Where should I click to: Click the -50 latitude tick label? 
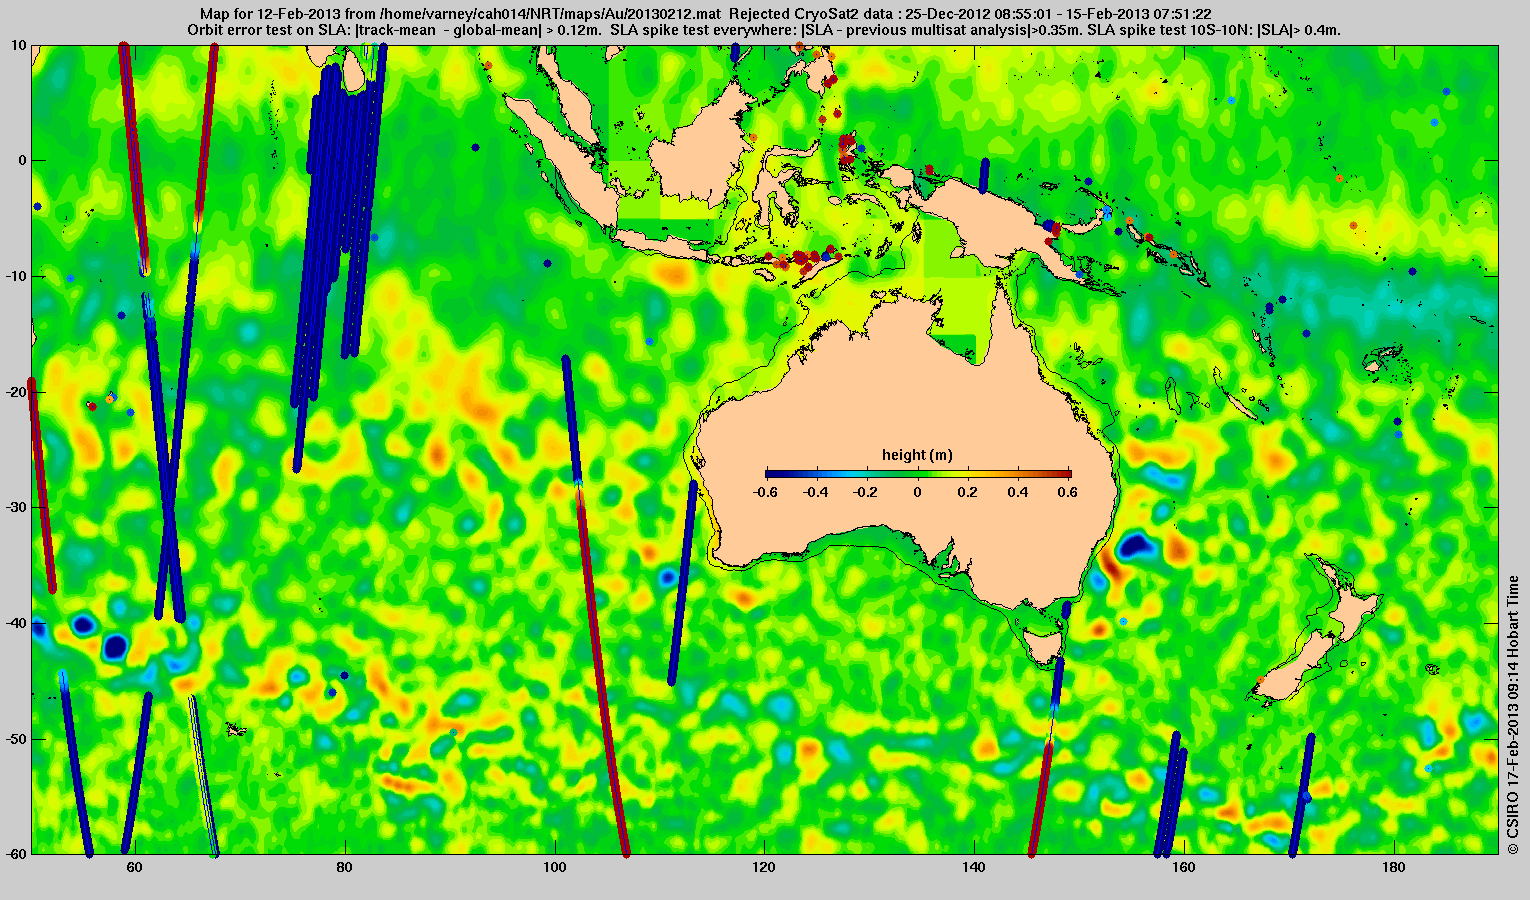point(16,739)
